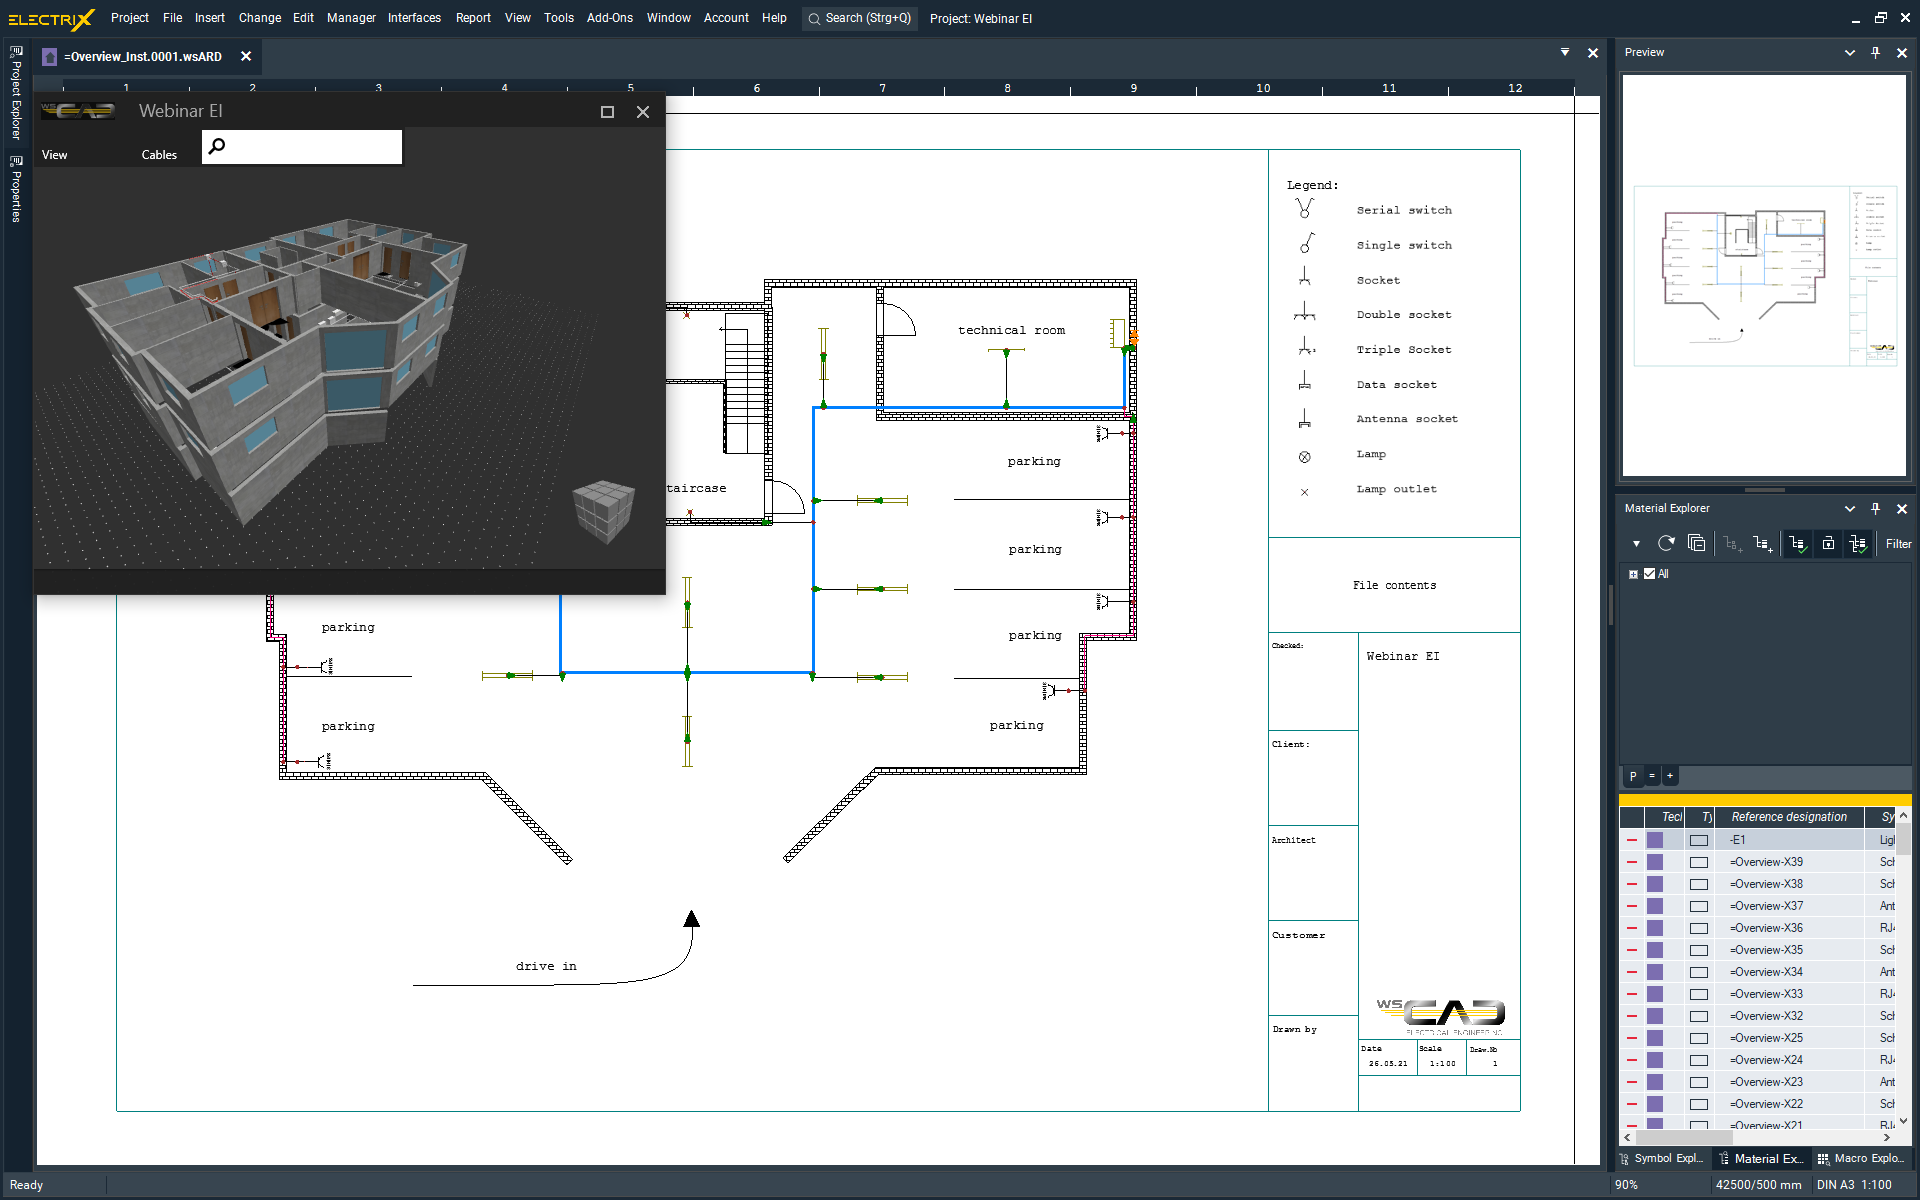Open the Cables menu in Webinar EI window
Image resolution: width=1920 pixels, height=1200 pixels.
click(159, 154)
